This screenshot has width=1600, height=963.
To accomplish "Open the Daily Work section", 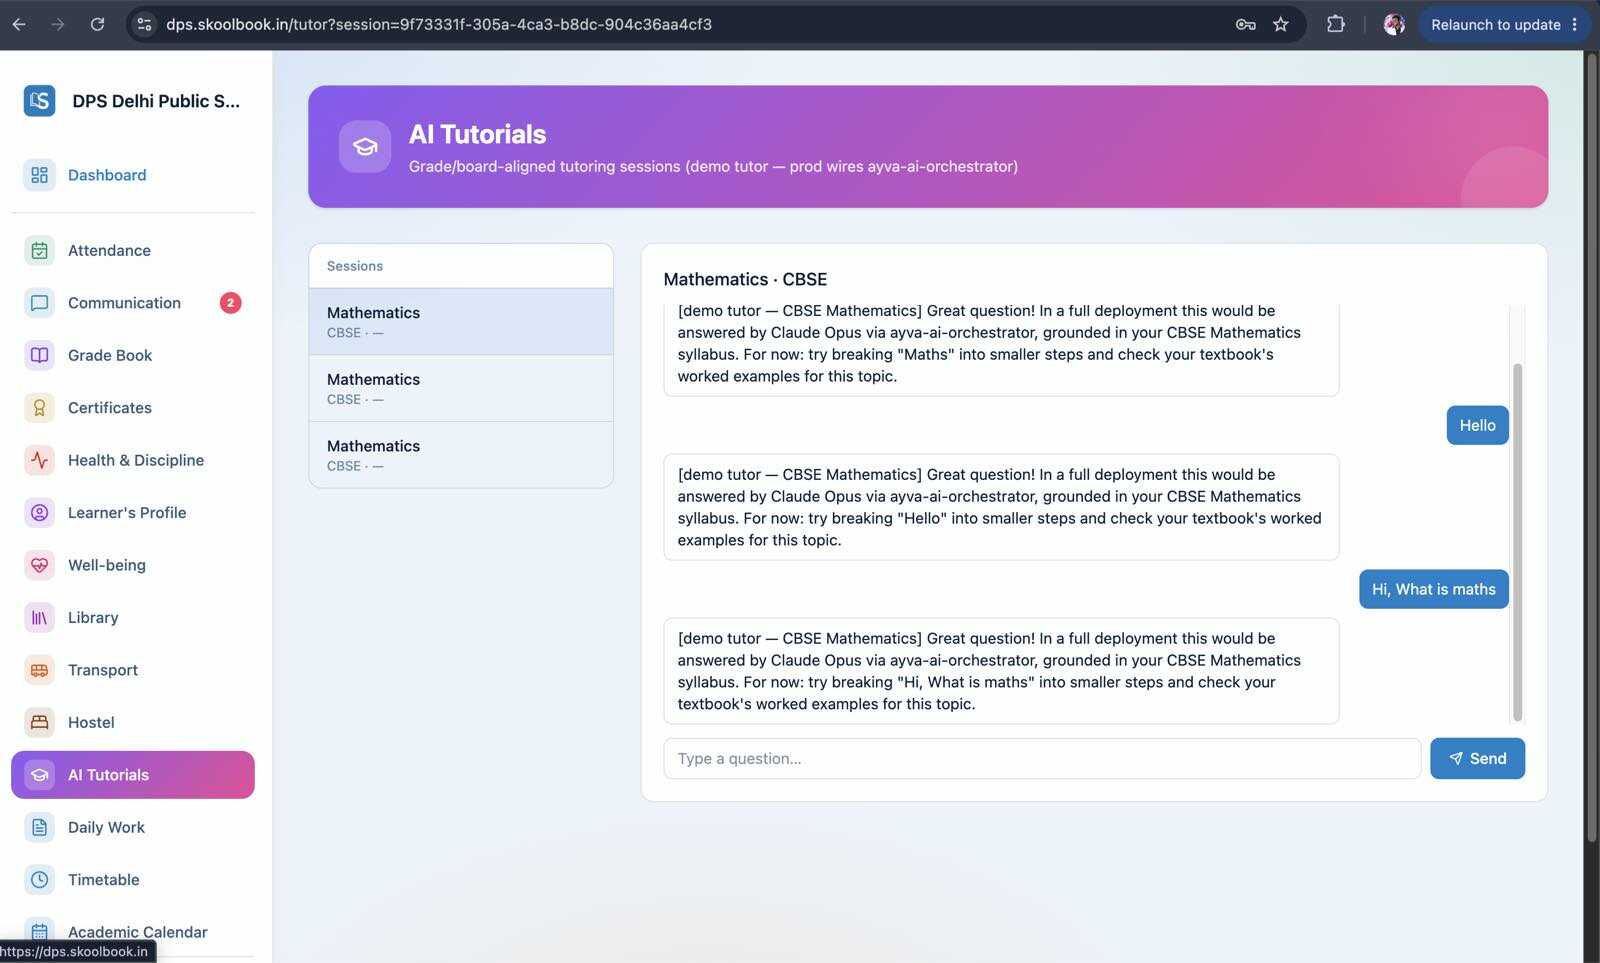I will 133,827.
